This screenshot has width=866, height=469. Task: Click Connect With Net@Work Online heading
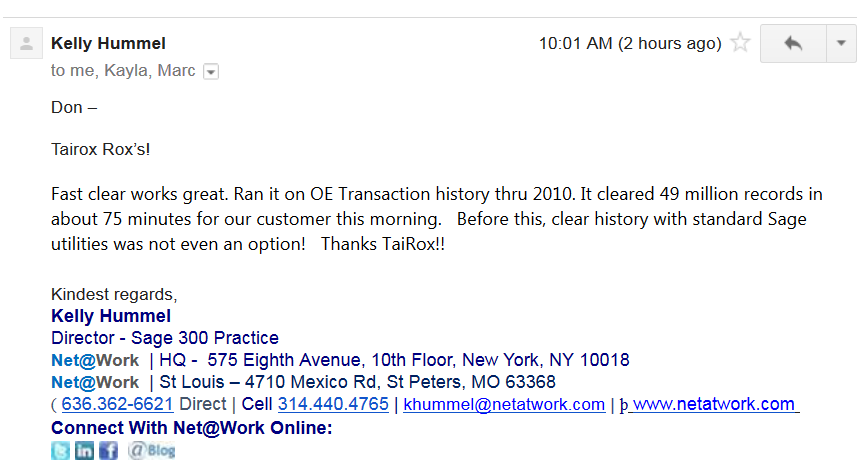192,428
